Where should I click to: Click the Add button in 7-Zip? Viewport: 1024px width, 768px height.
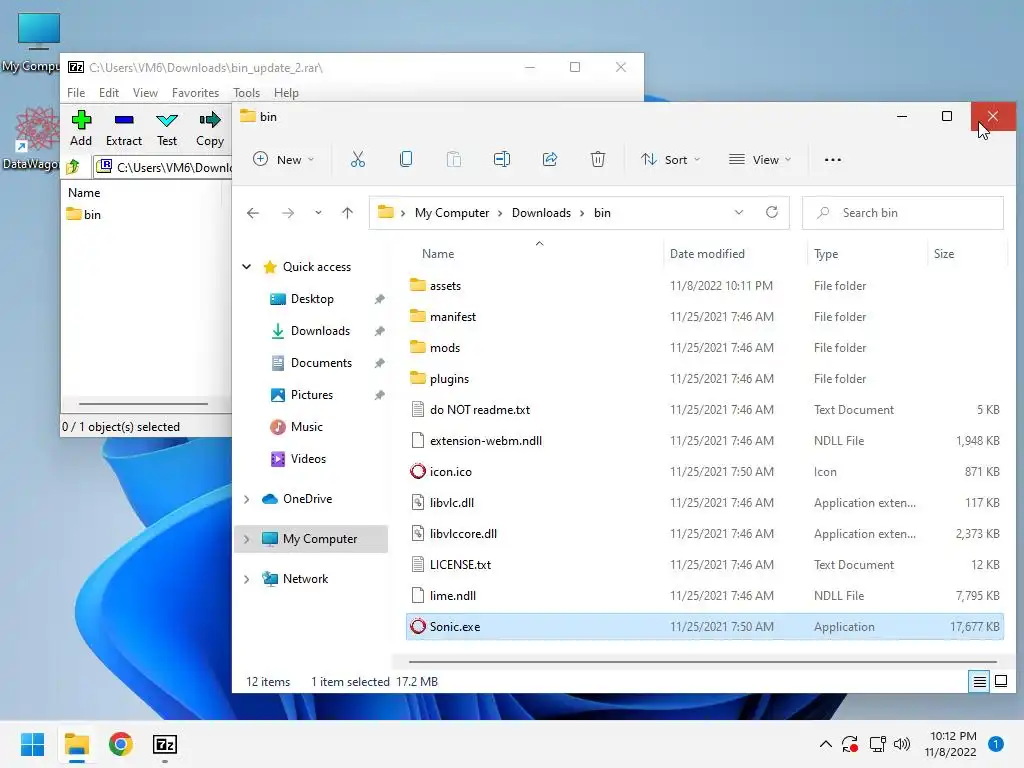81,128
